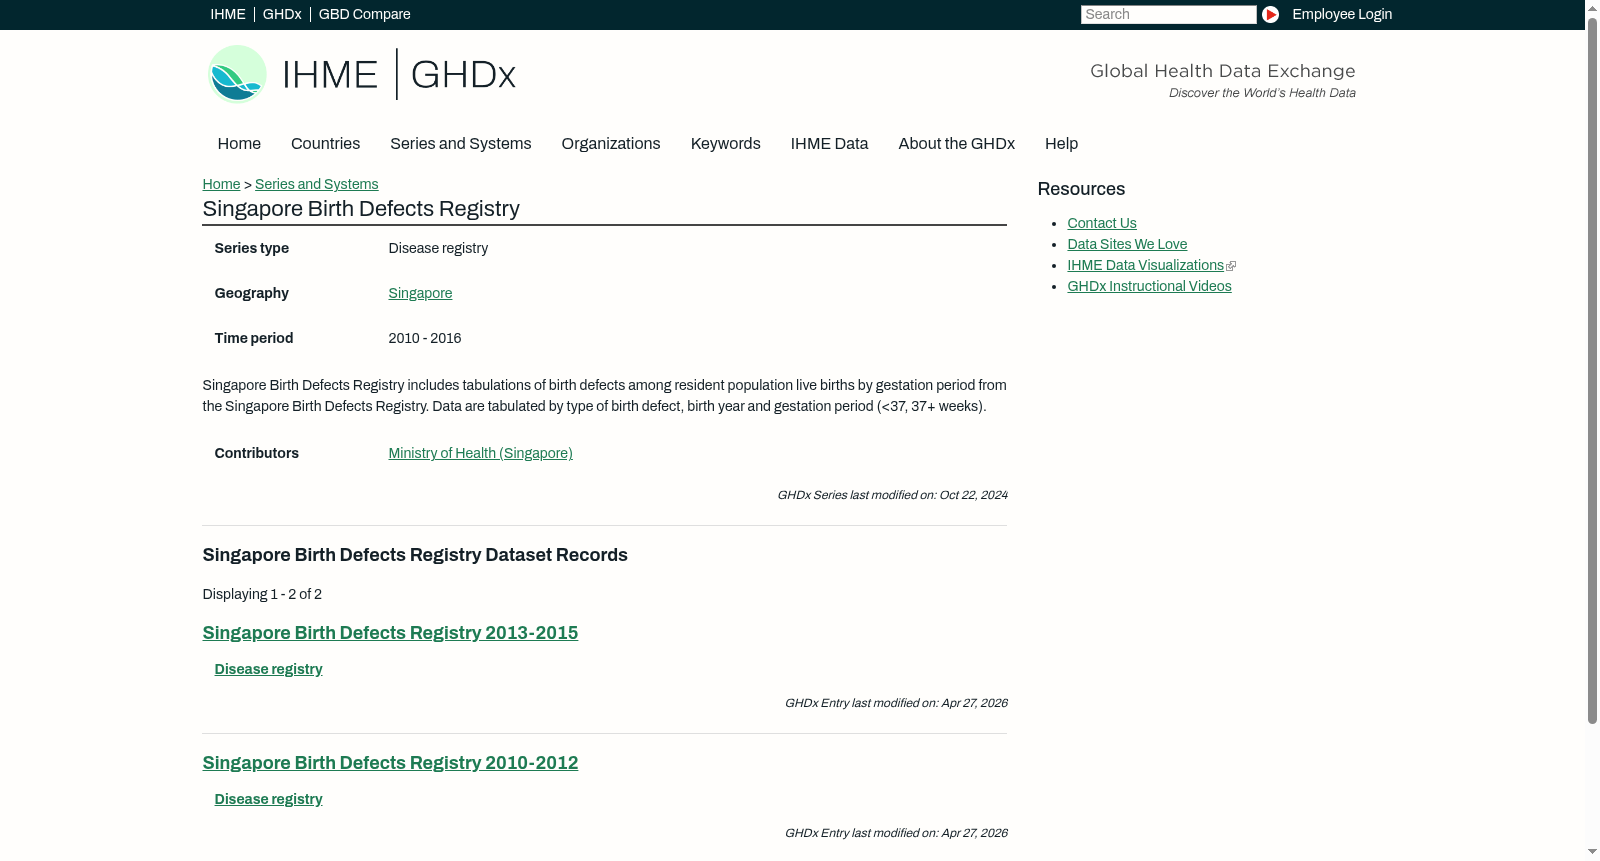
Task: Select the time period value 2010 - 2016
Action: (x=425, y=339)
